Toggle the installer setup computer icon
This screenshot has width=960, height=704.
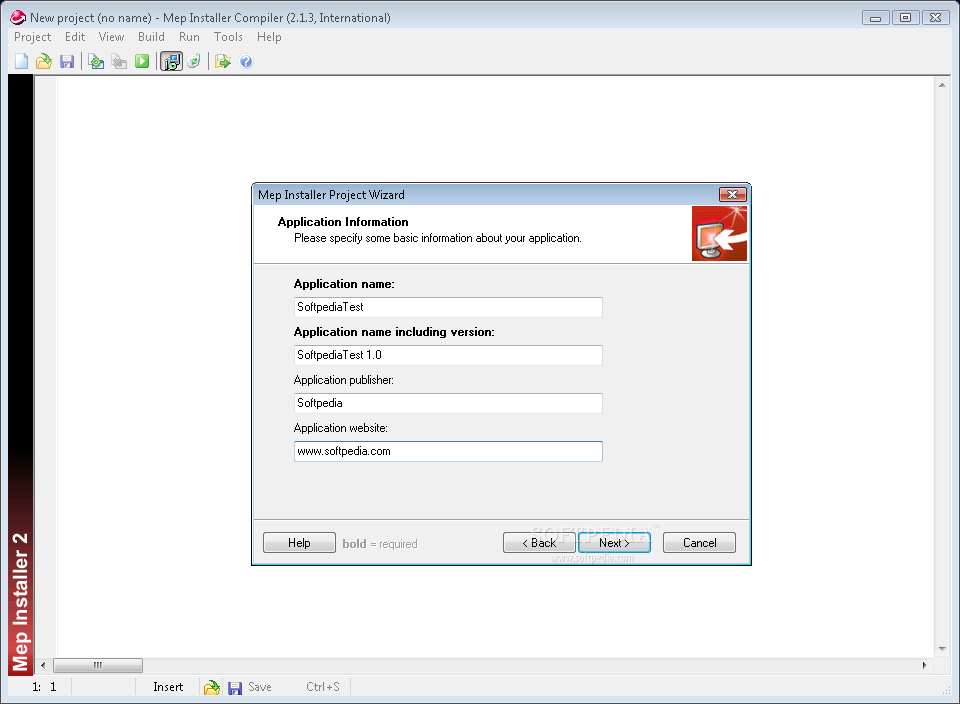pyautogui.click(x=171, y=61)
